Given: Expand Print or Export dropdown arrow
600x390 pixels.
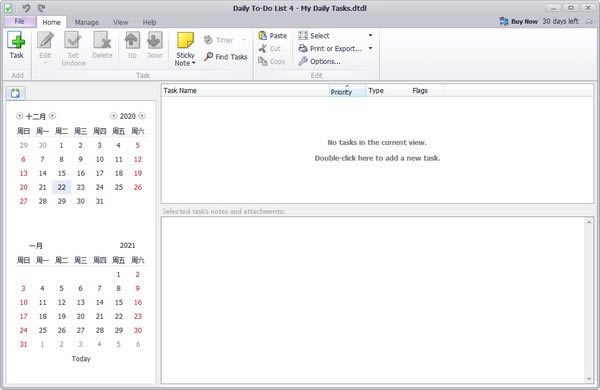Looking at the screenshot, I should point(370,48).
